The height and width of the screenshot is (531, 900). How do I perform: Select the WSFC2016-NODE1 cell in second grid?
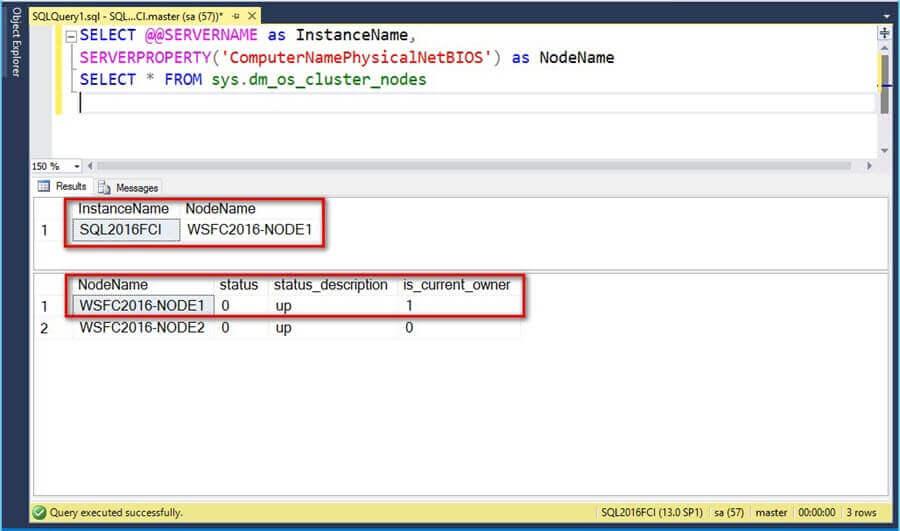point(142,305)
